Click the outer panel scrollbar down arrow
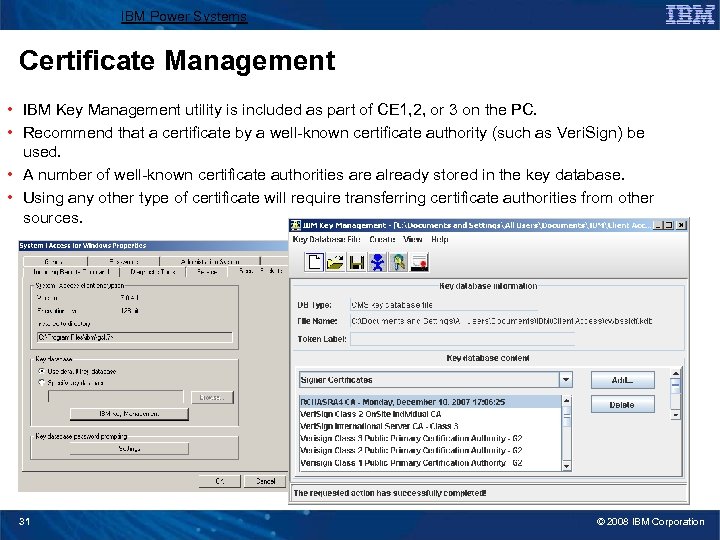Image resolution: width=720 pixels, height=540 pixels. [675, 415]
